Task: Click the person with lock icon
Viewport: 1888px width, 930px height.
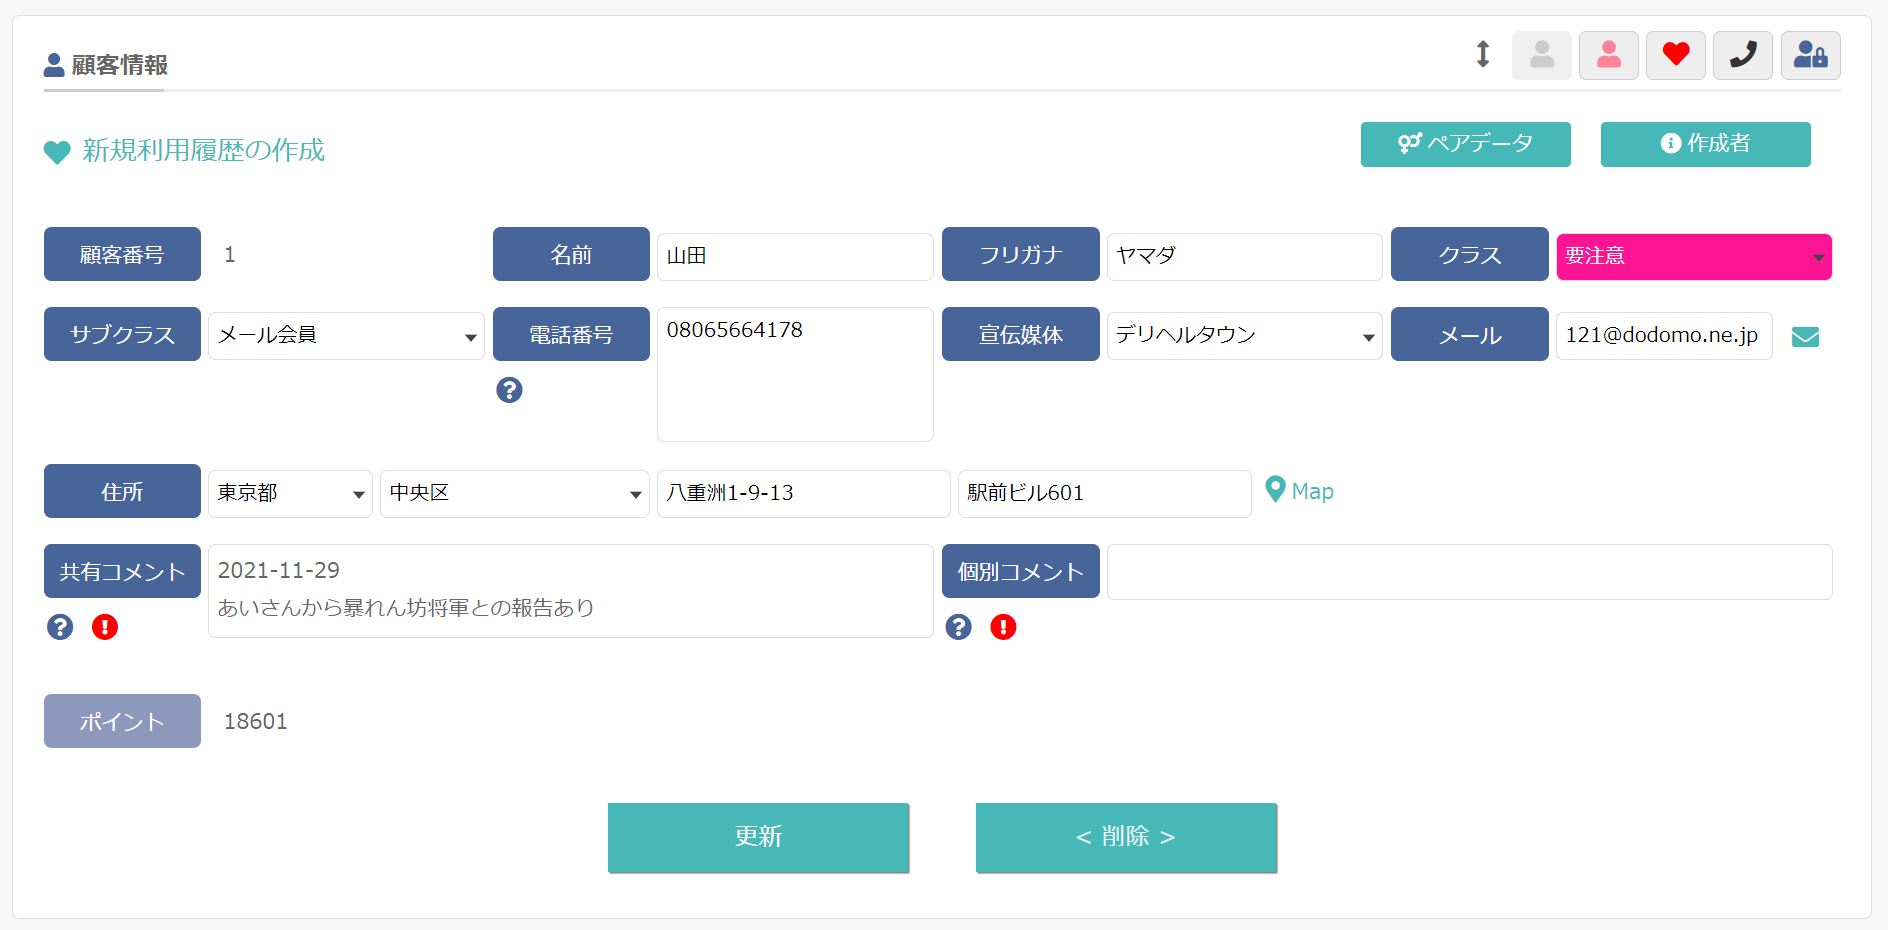Action: 1811,55
